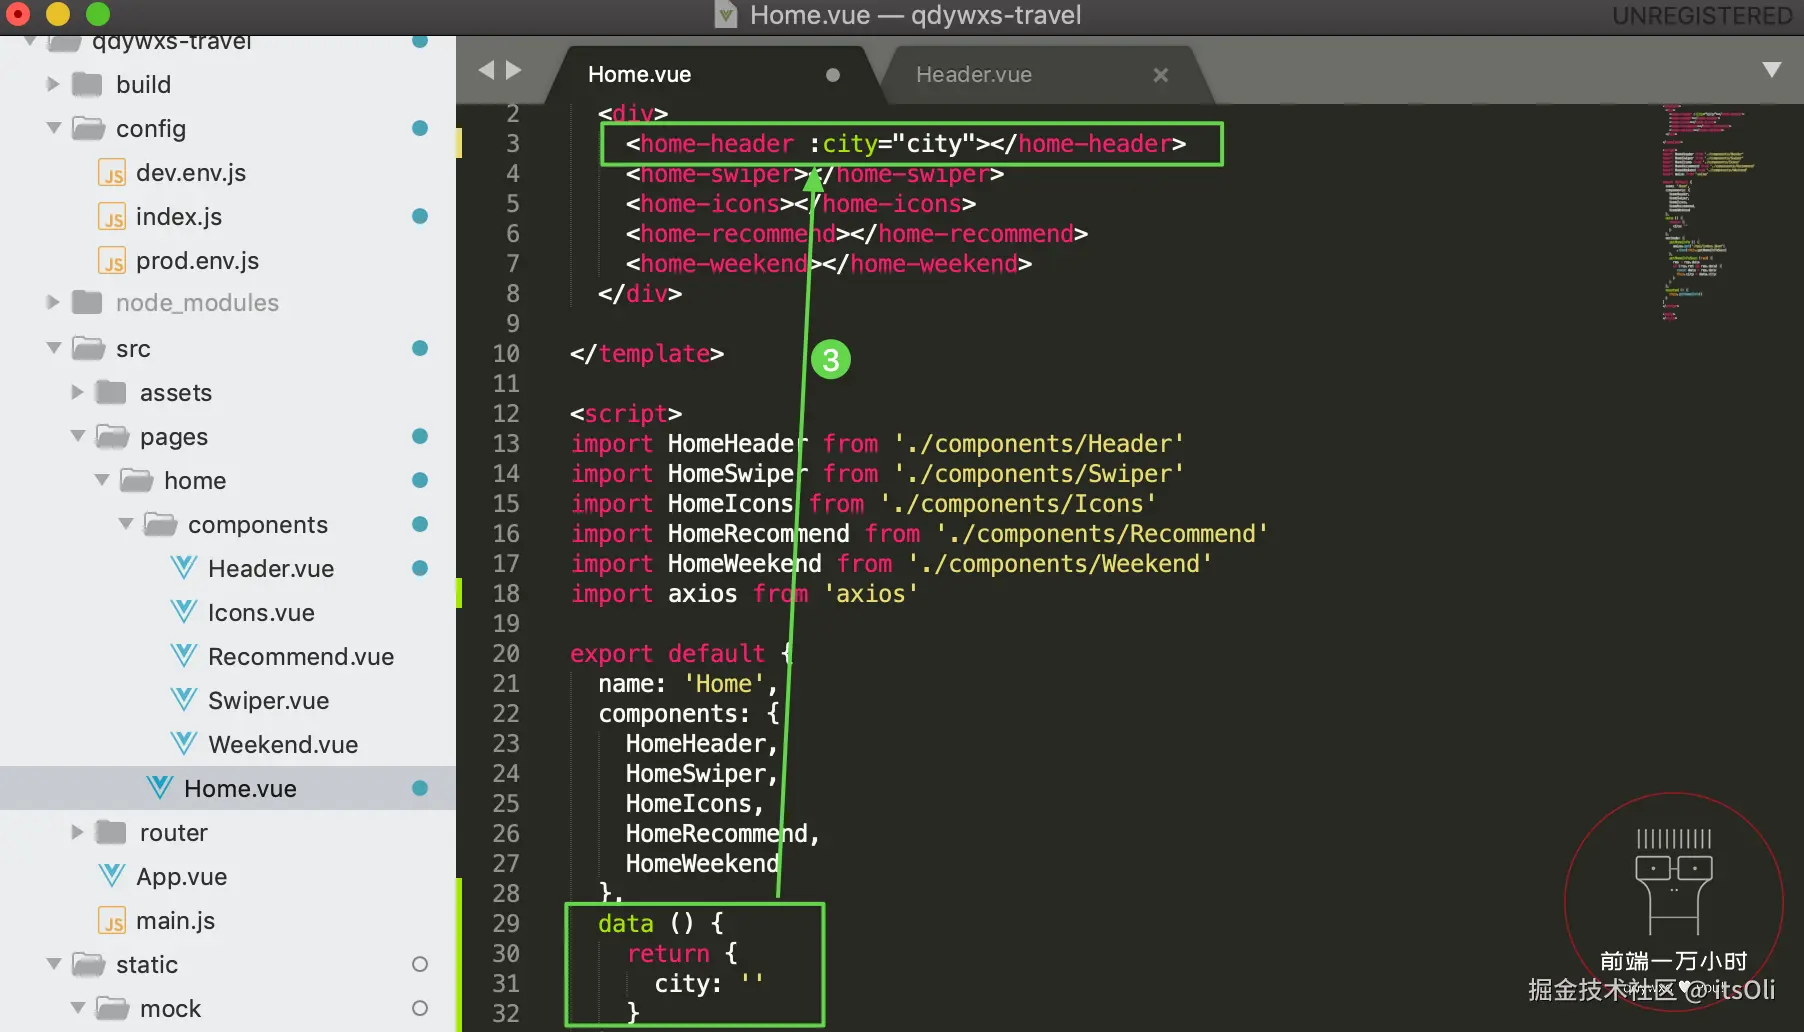This screenshot has width=1804, height=1032.
Task: Click the unsaved dot on Home.vue tab
Action: pos(833,75)
